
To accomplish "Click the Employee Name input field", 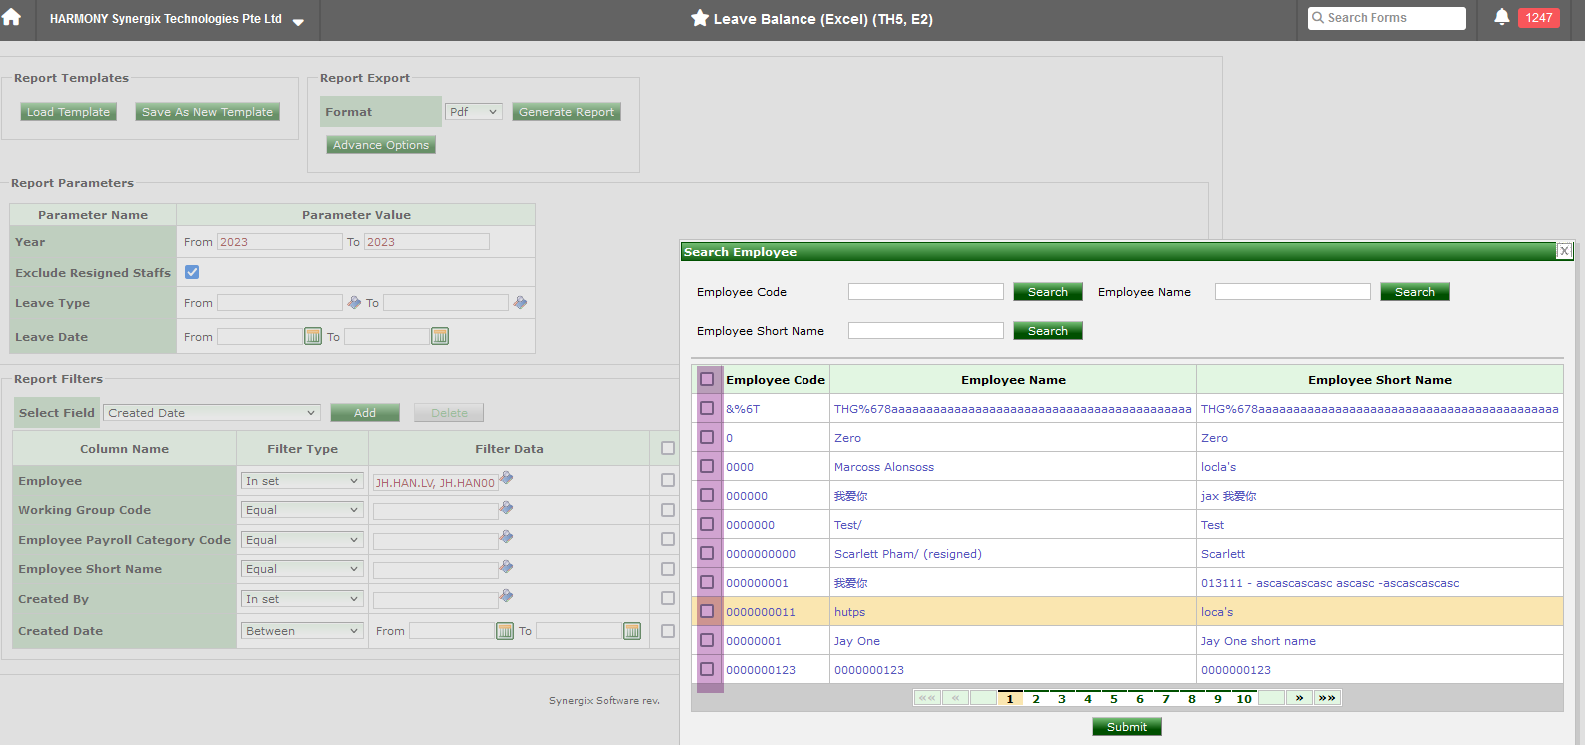I will pos(1293,291).
